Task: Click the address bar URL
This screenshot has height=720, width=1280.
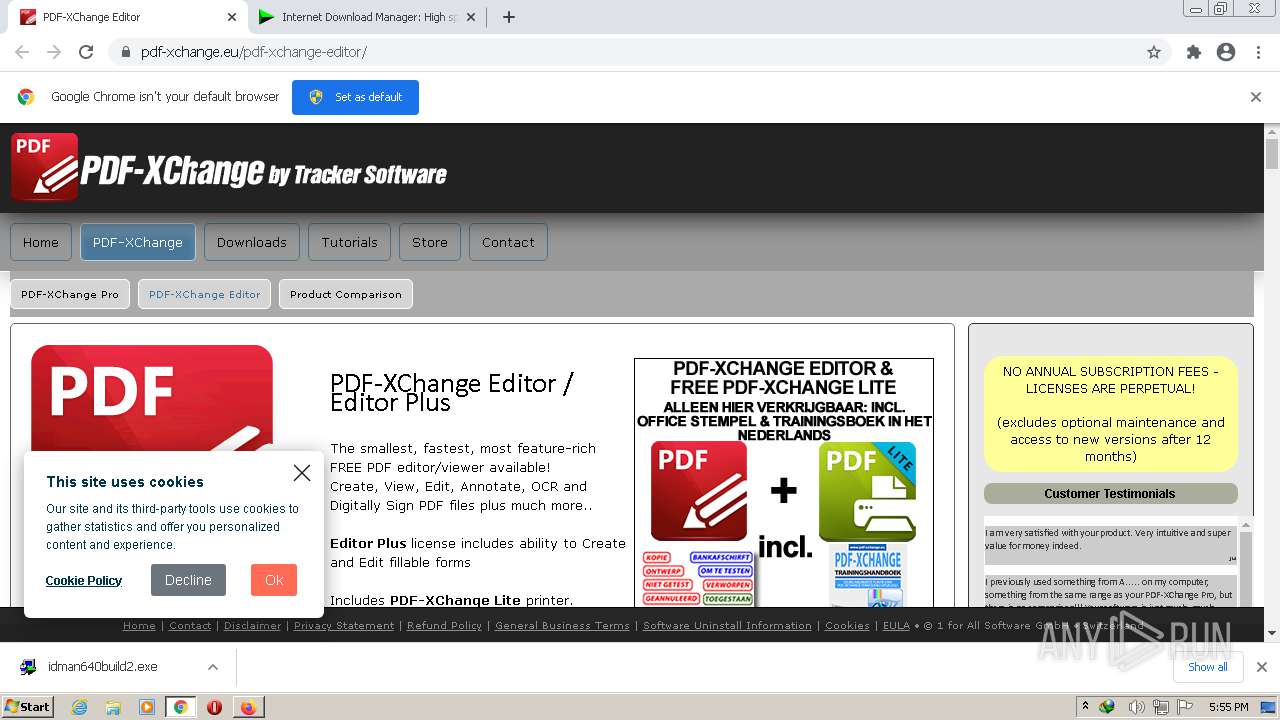Action: (254, 52)
